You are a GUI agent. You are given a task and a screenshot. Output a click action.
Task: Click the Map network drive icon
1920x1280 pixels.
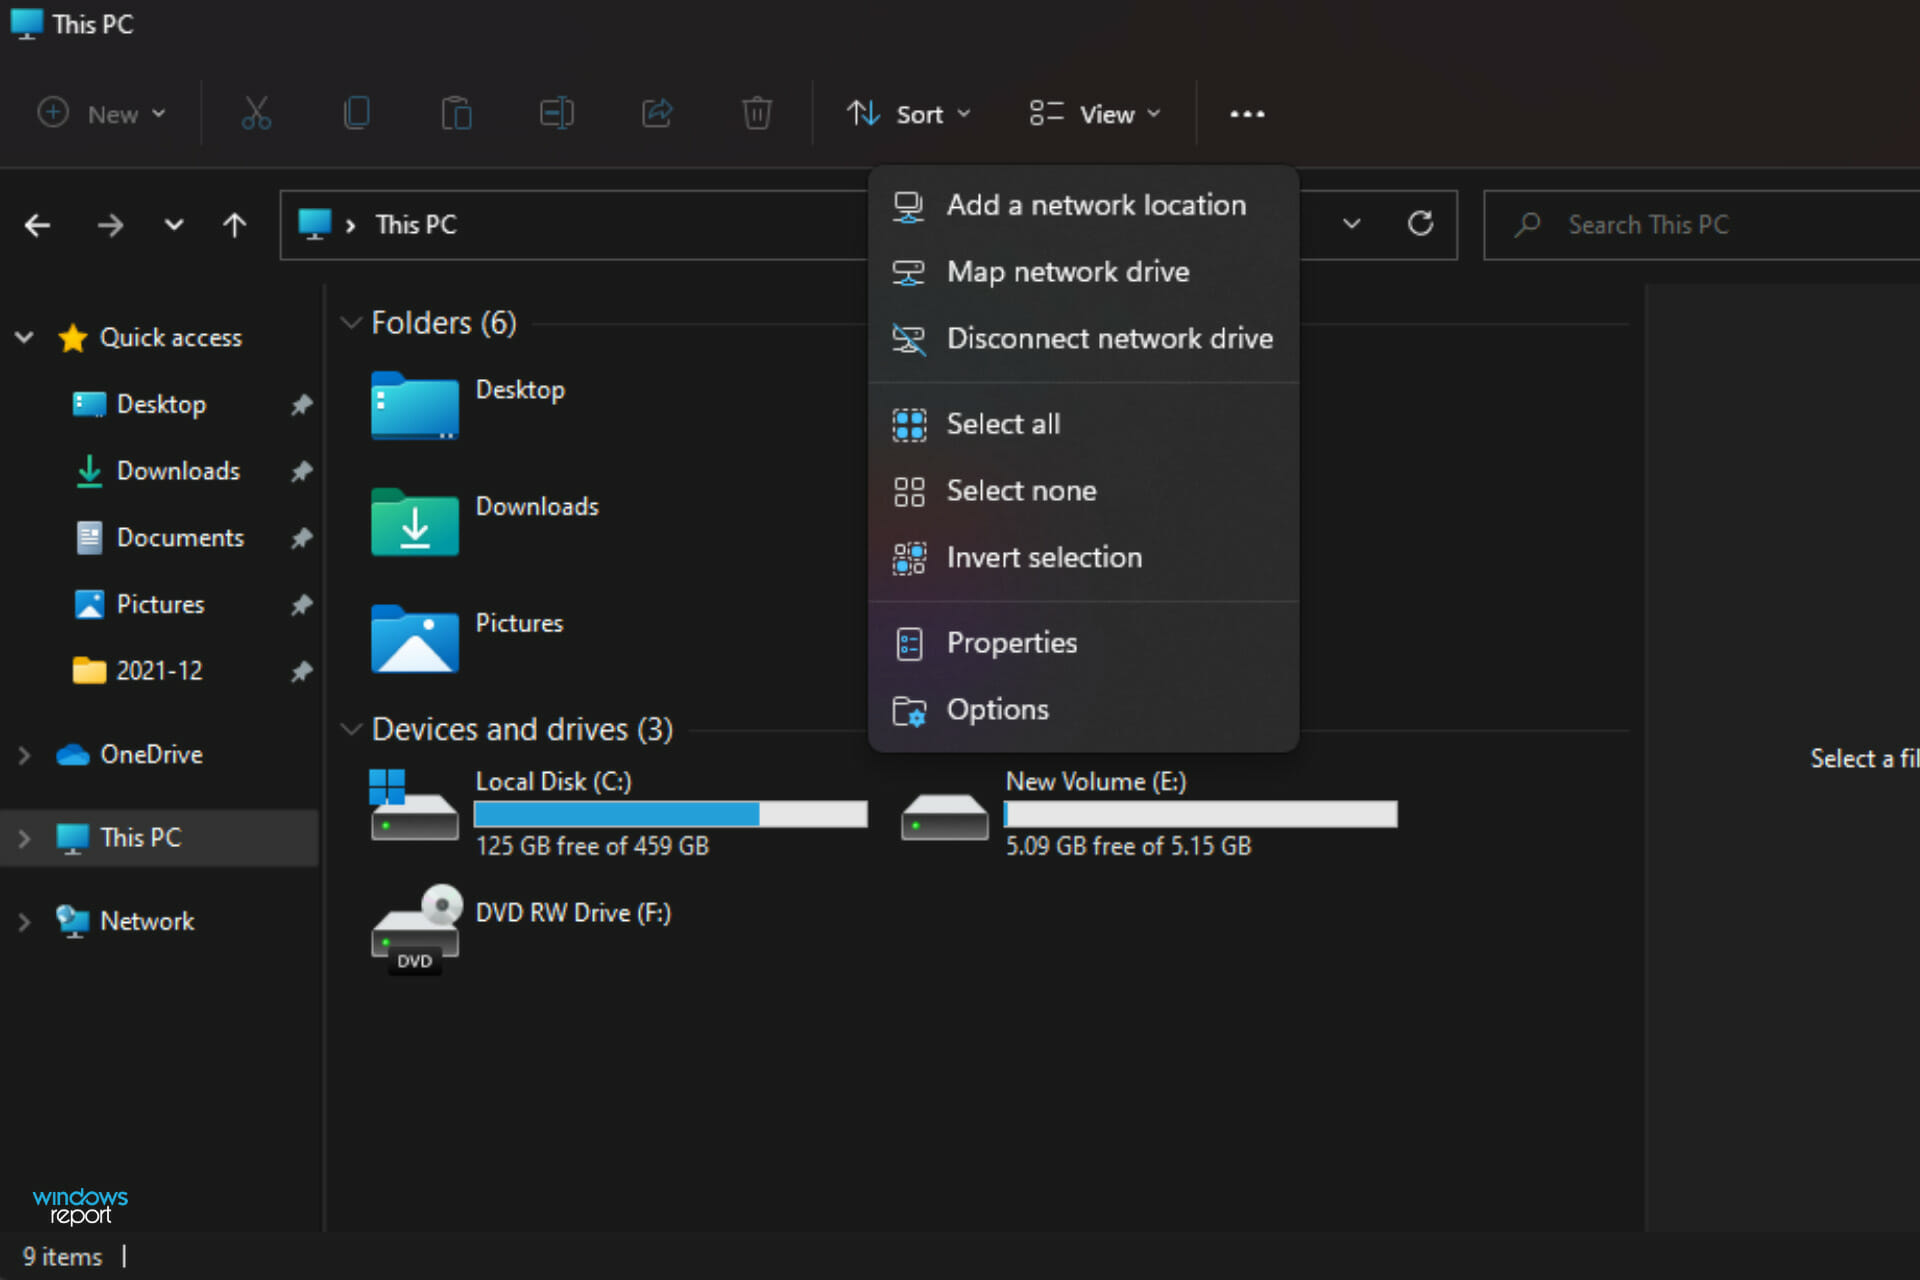point(909,271)
